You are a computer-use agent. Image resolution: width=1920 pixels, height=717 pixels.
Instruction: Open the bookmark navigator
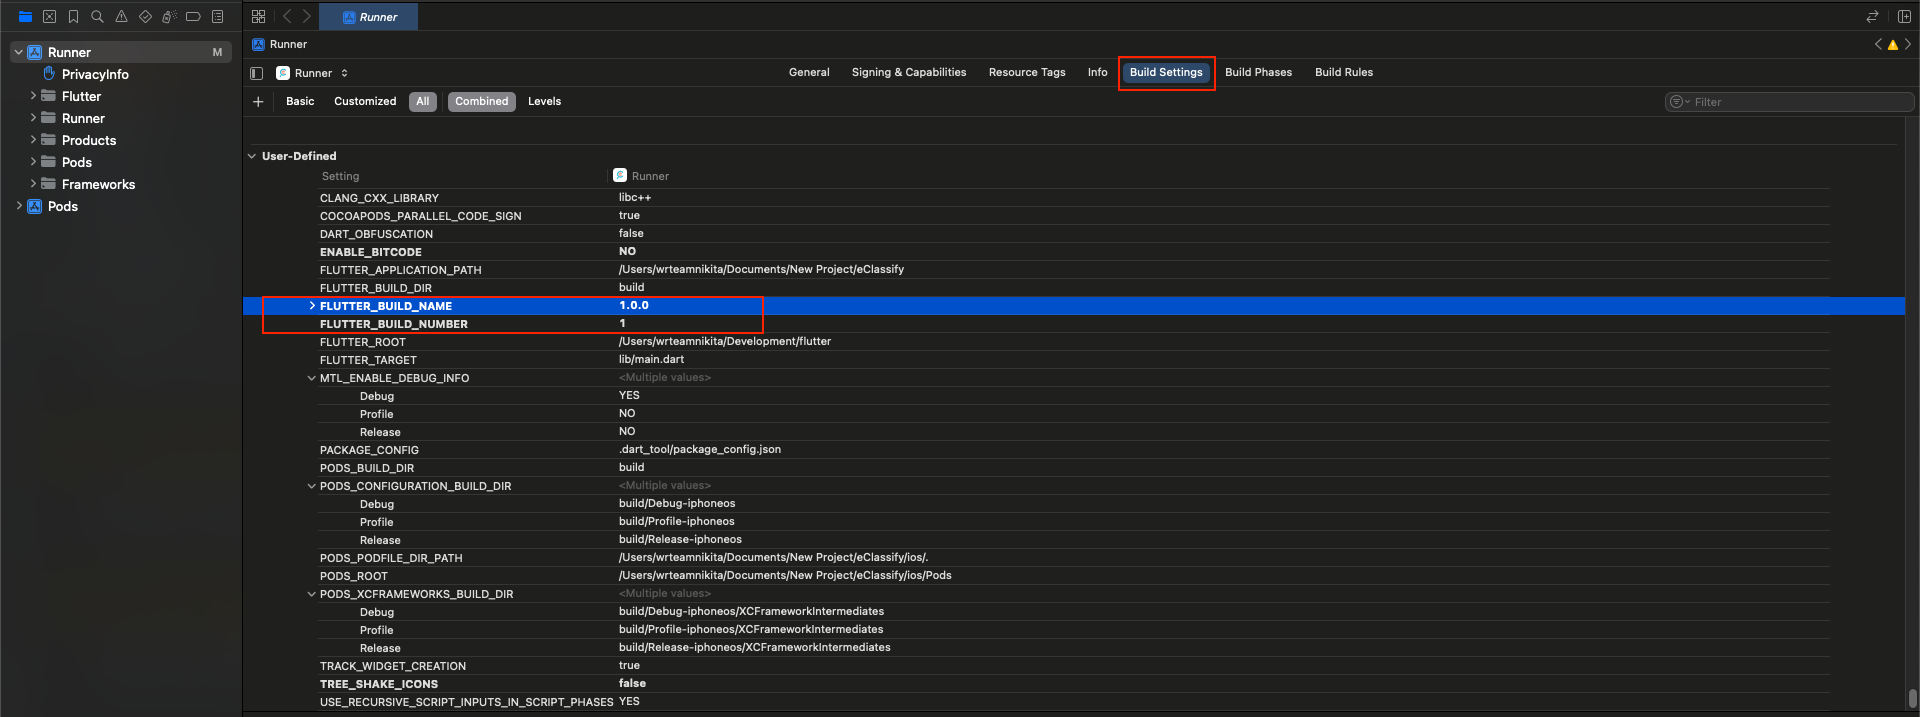[73, 17]
